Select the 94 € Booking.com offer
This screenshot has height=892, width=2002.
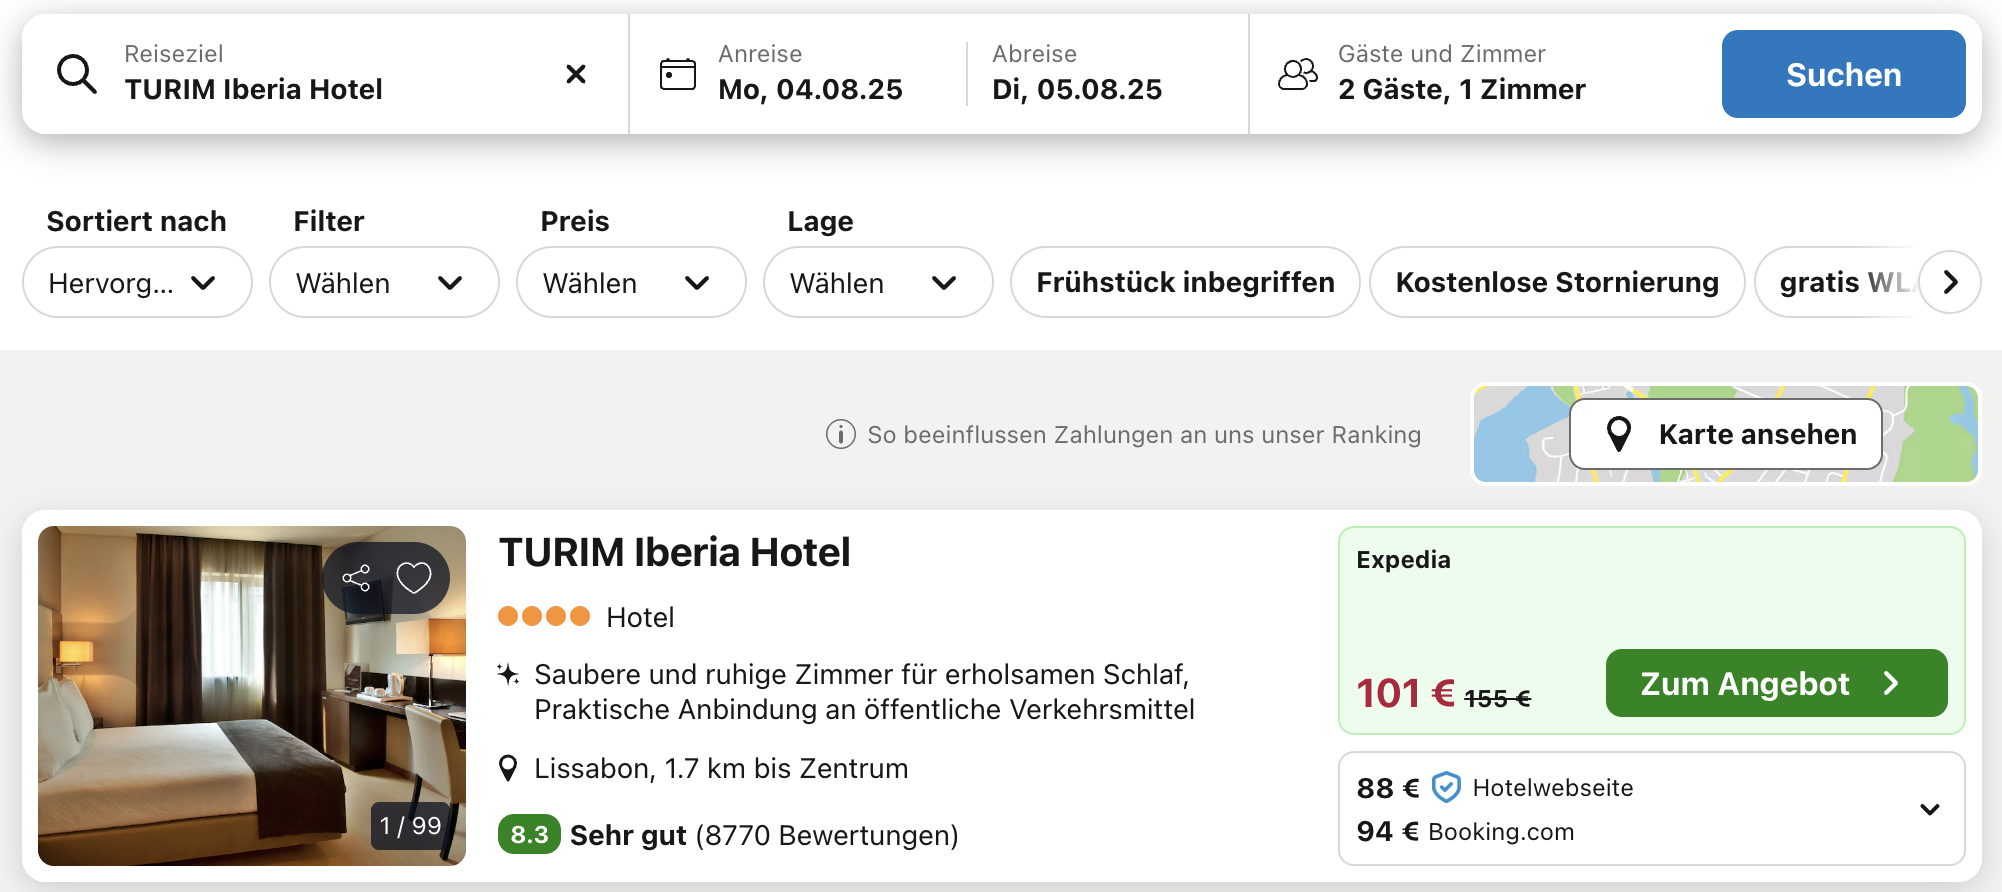(1465, 832)
